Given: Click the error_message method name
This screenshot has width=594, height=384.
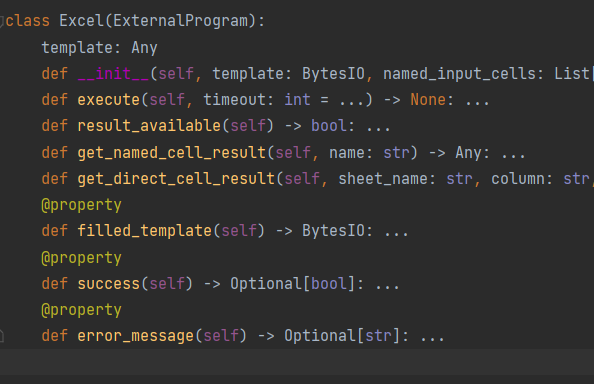Looking at the screenshot, I should point(136,336).
